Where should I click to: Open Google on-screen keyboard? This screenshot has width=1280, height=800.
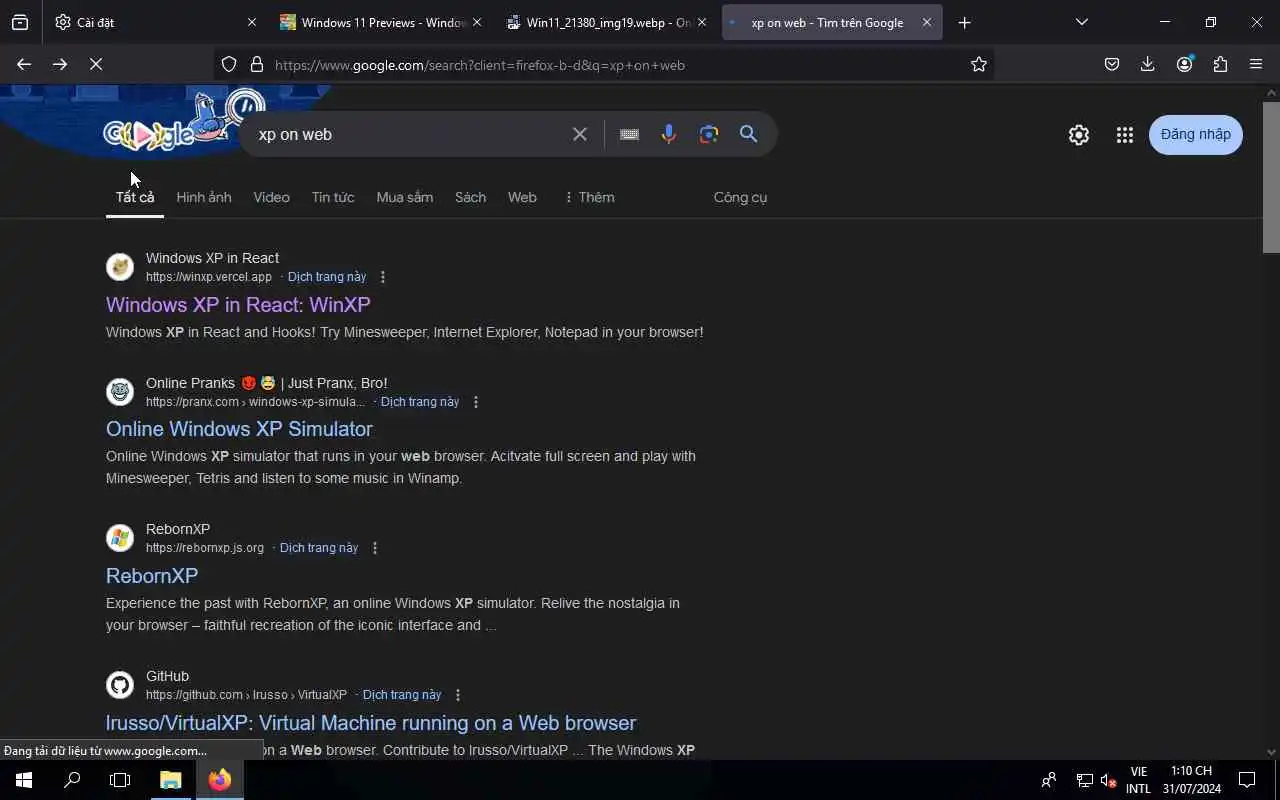(x=629, y=134)
